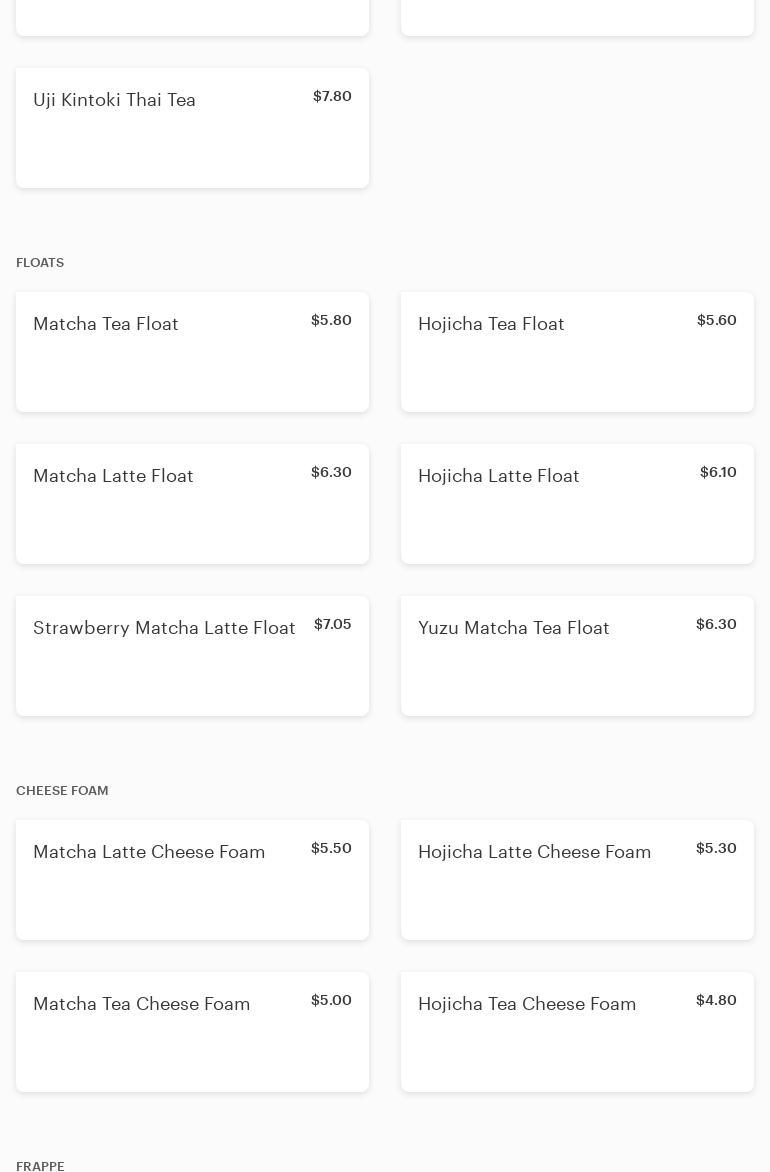Click the $4.80 price label
The height and width of the screenshot is (1172, 770).
(x=716, y=1001)
